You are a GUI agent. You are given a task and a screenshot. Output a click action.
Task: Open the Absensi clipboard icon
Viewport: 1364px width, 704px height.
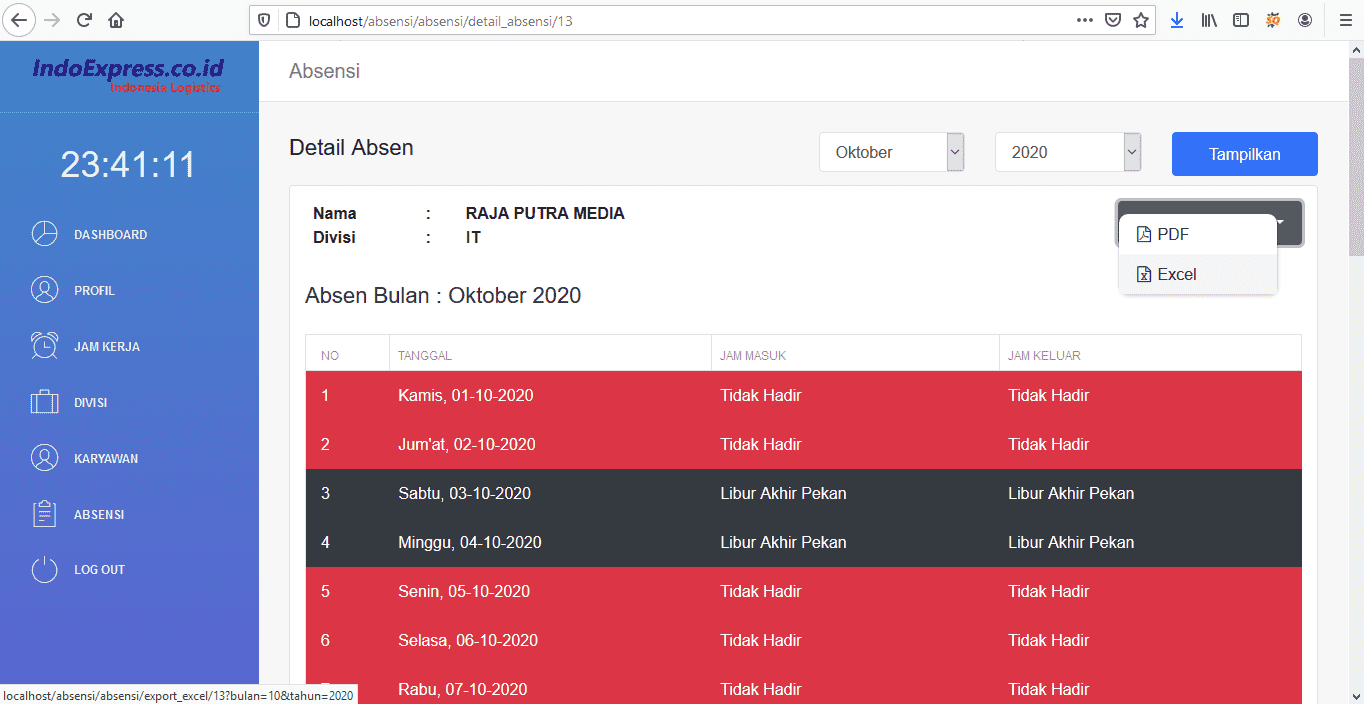pyautogui.click(x=44, y=514)
